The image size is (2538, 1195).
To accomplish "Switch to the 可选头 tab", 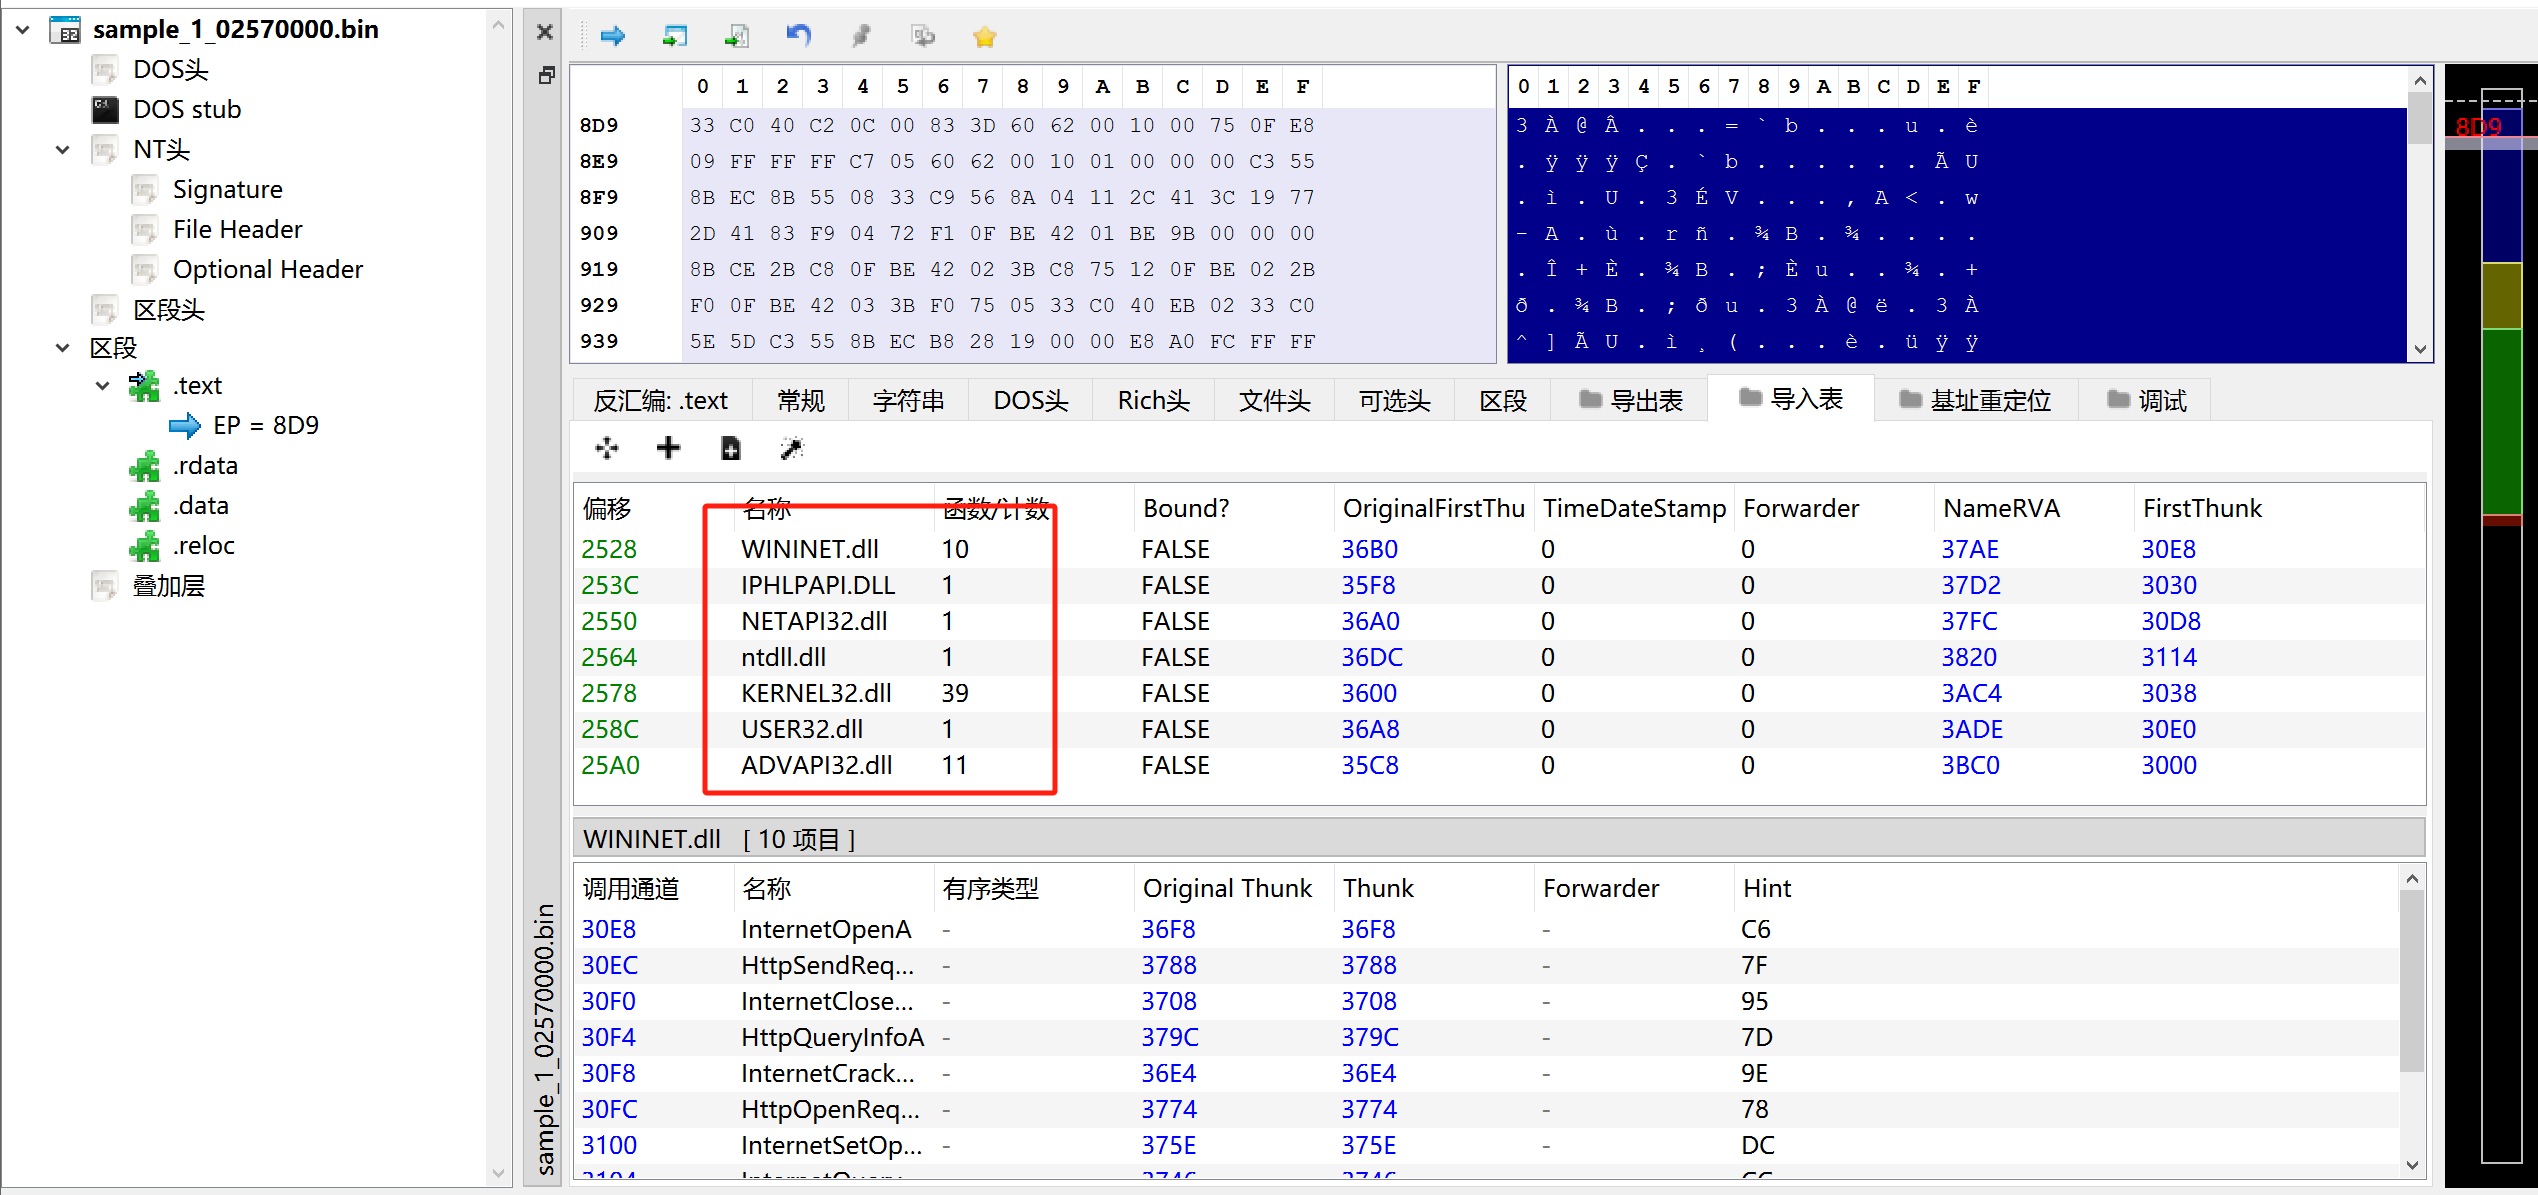I will click(x=1395, y=401).
